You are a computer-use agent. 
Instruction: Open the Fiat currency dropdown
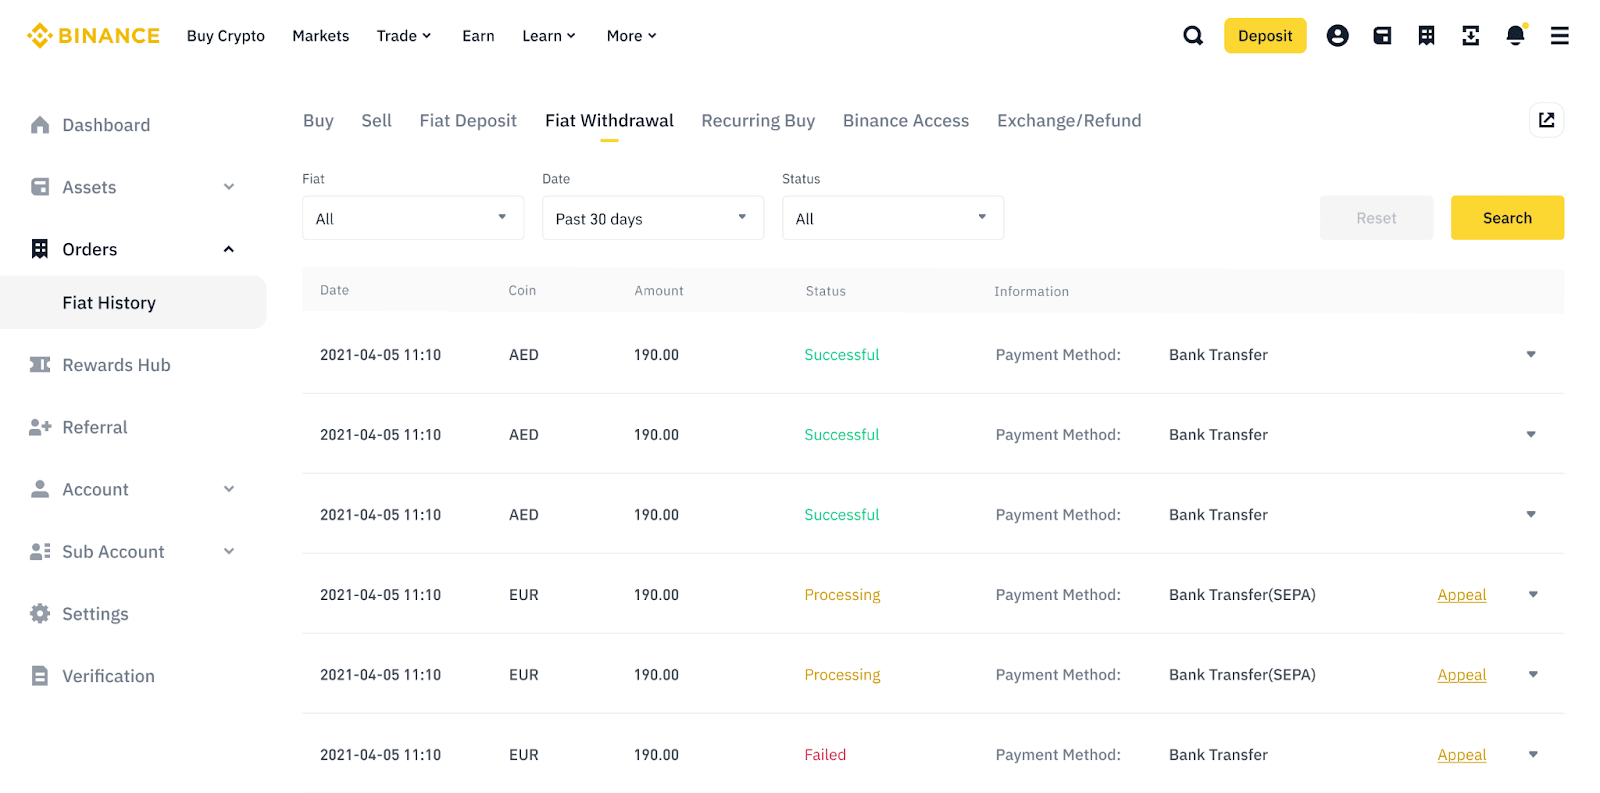[x=413, y=218]
